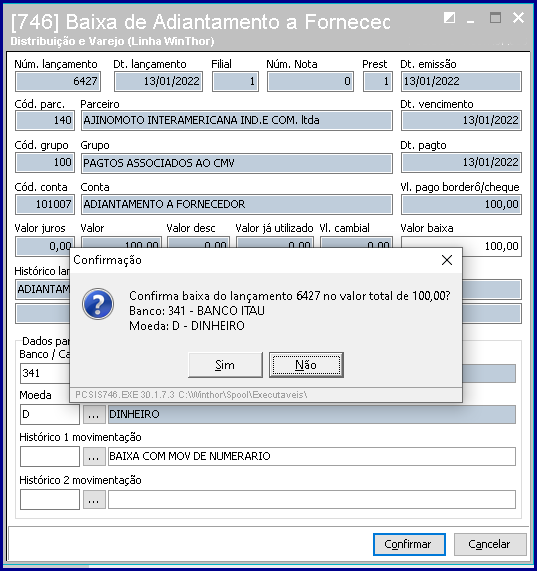Screen dimensions: 537x571
Task: Click the Núm. Nota field
Action: pyautogui.click(x=310, y=81)
